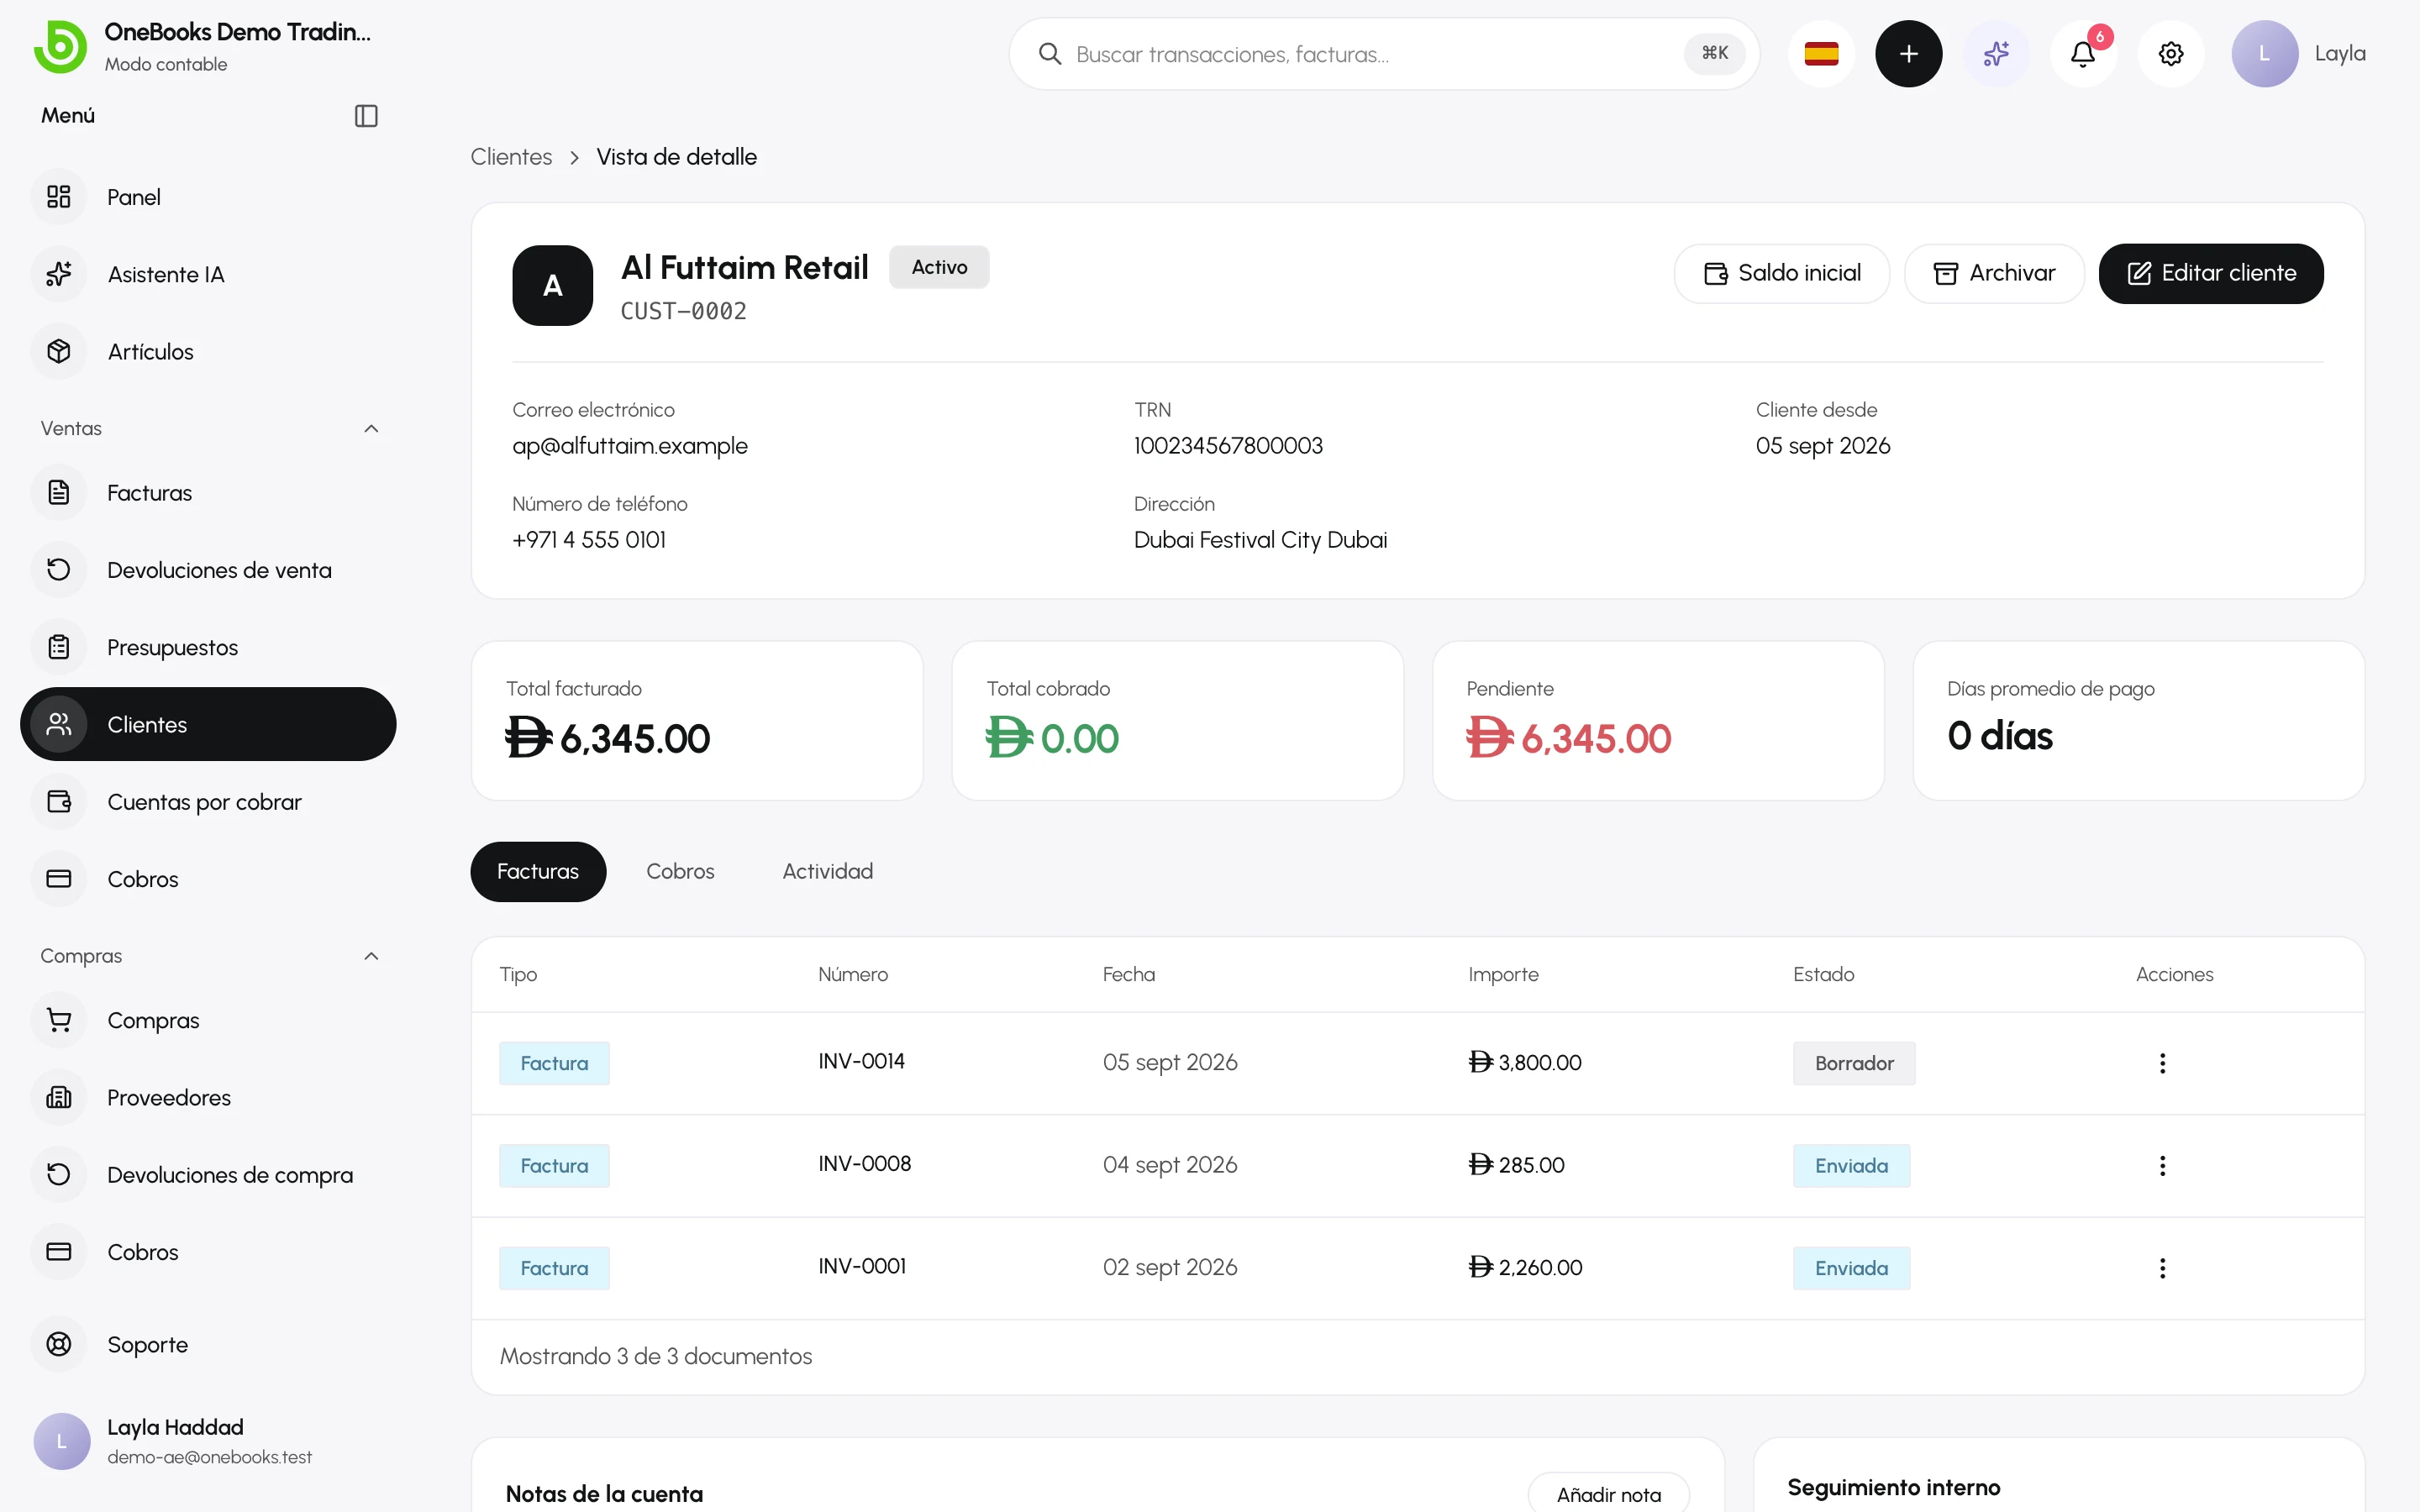
Task: Click the ⌘K shortcut badge
Action: [1715, 54]
